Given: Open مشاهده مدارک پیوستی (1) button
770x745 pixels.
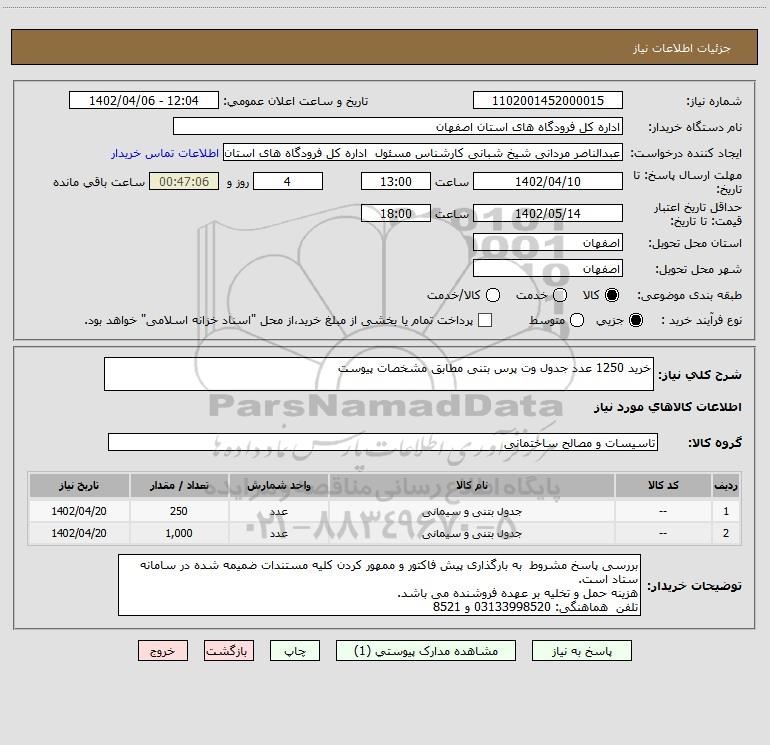Looking at the screenshot, I should (x=426, y=651).
